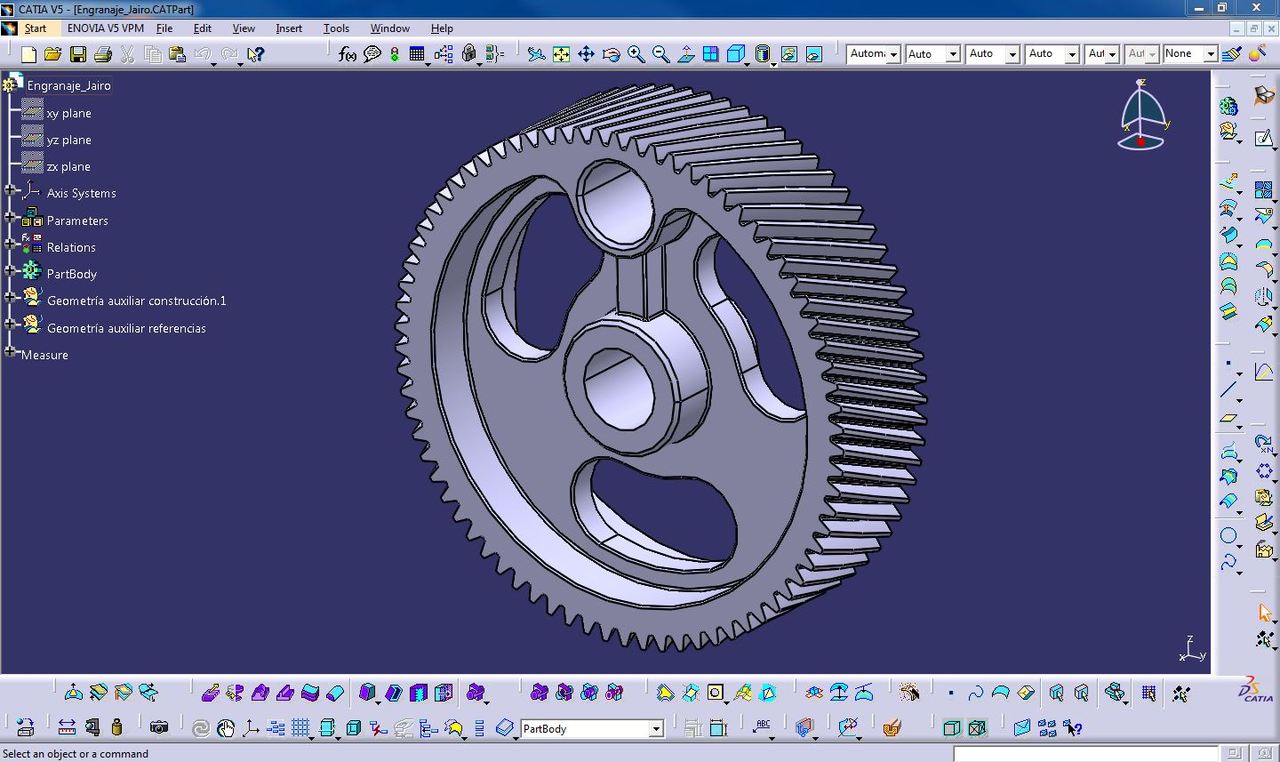Select Geometría auxiliar referencias in tree
This screenshot has width=1280, height=762.
point(126,328)
